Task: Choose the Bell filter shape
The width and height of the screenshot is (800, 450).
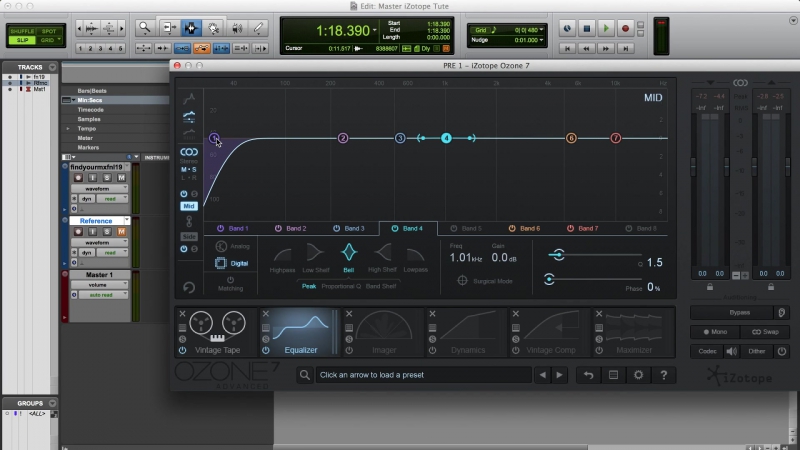Action: click(348, 257)
